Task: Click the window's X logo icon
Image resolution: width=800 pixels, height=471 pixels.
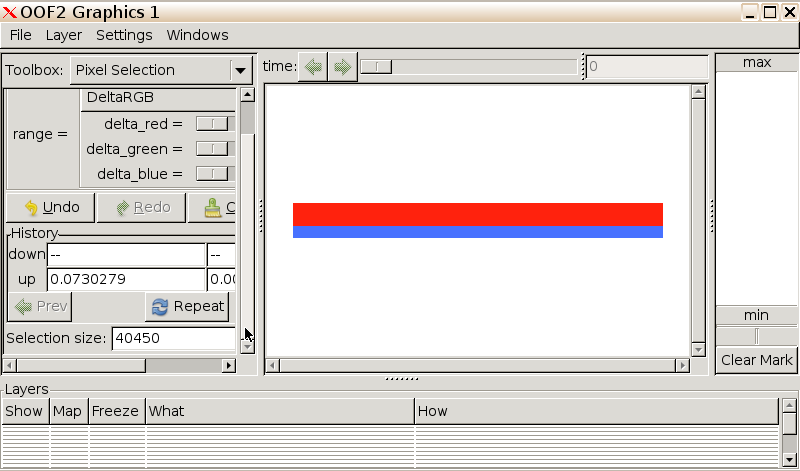Action: (x=9, y=12)
